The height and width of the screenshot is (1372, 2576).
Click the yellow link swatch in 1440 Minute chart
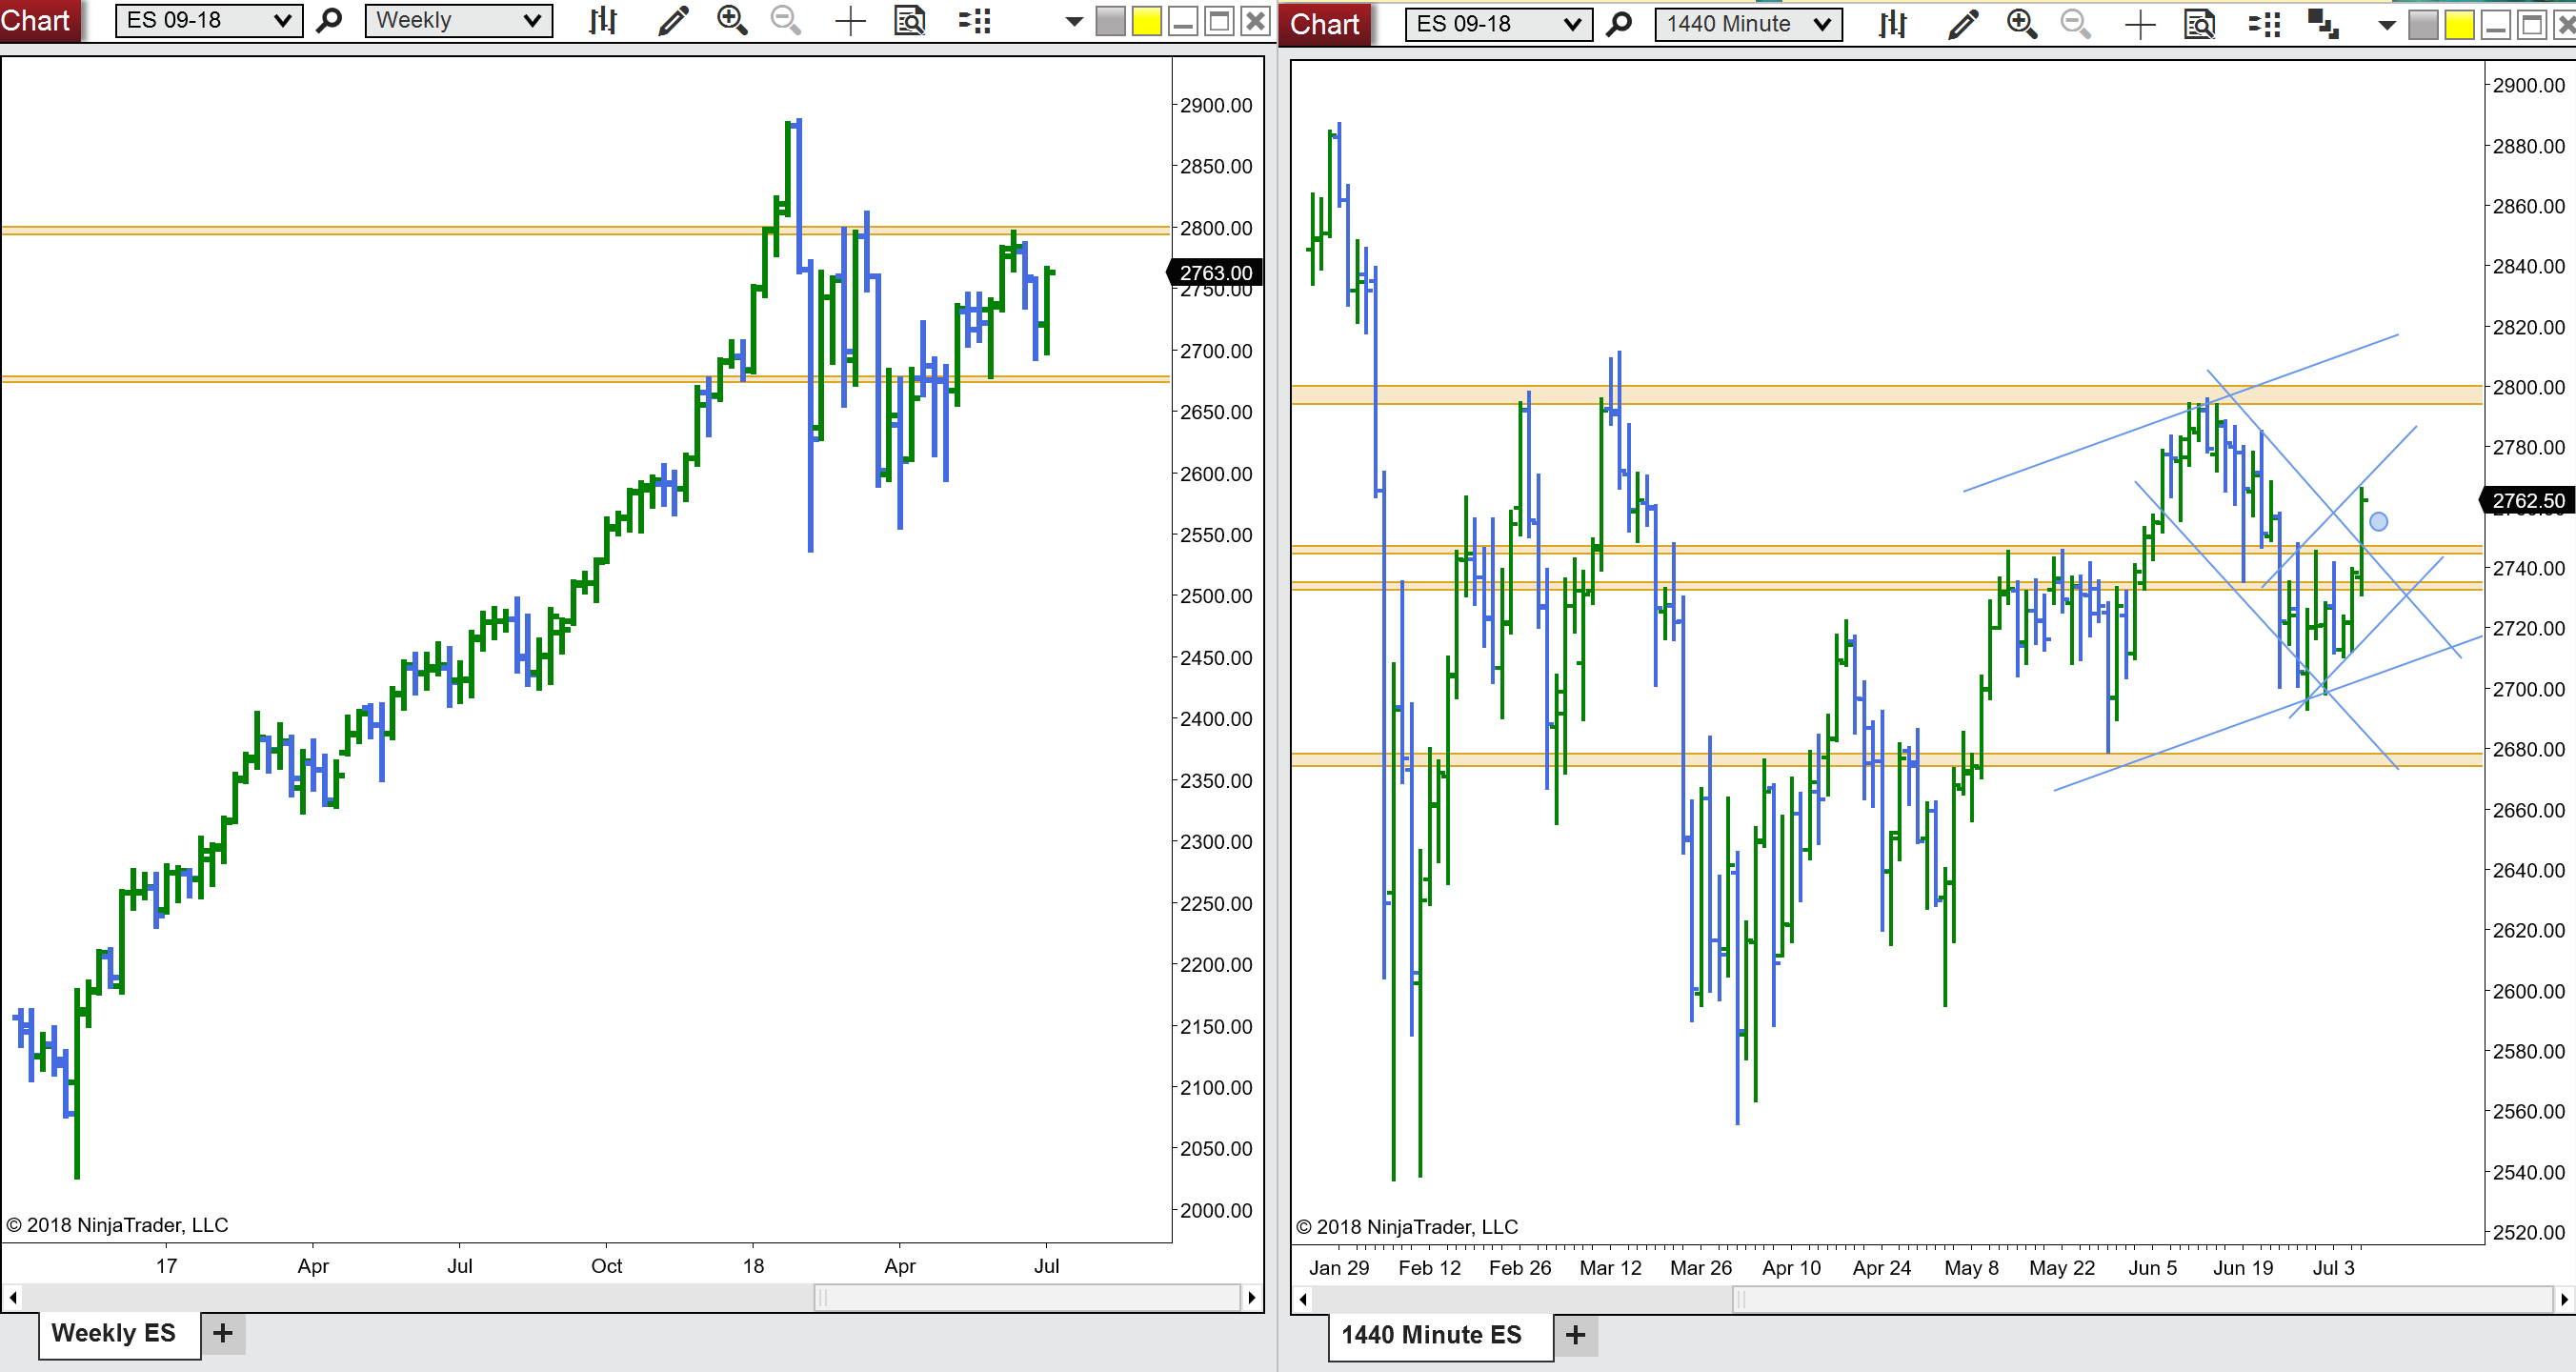[x=2459, y=25]
